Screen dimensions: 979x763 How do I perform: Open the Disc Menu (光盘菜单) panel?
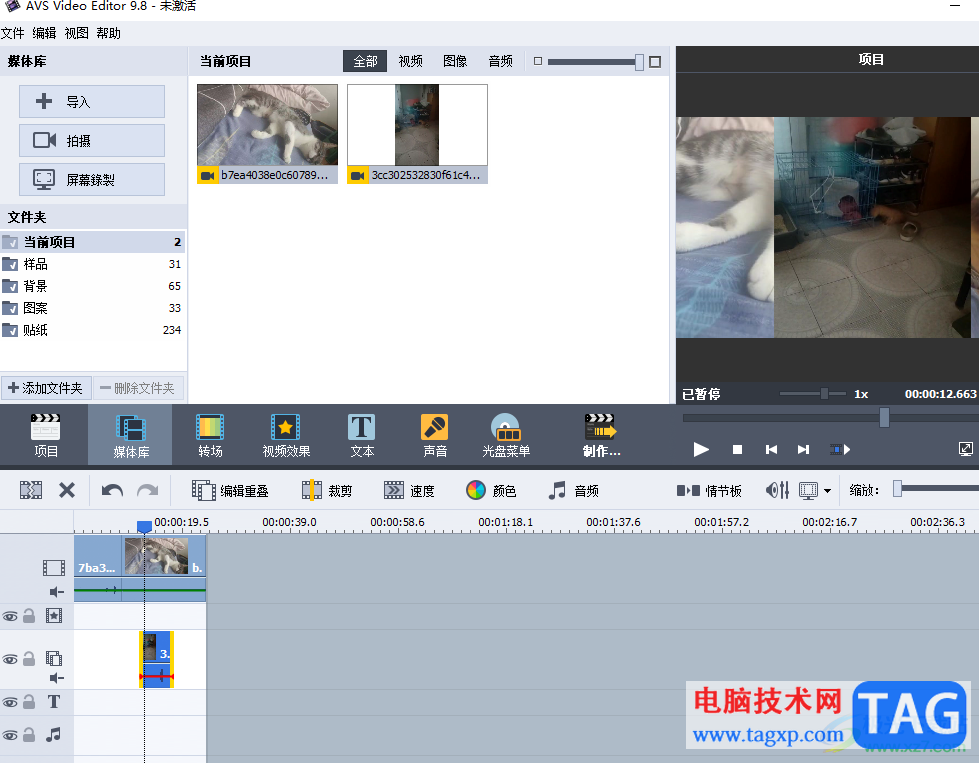pyautogui.click(x=506, y=435)
